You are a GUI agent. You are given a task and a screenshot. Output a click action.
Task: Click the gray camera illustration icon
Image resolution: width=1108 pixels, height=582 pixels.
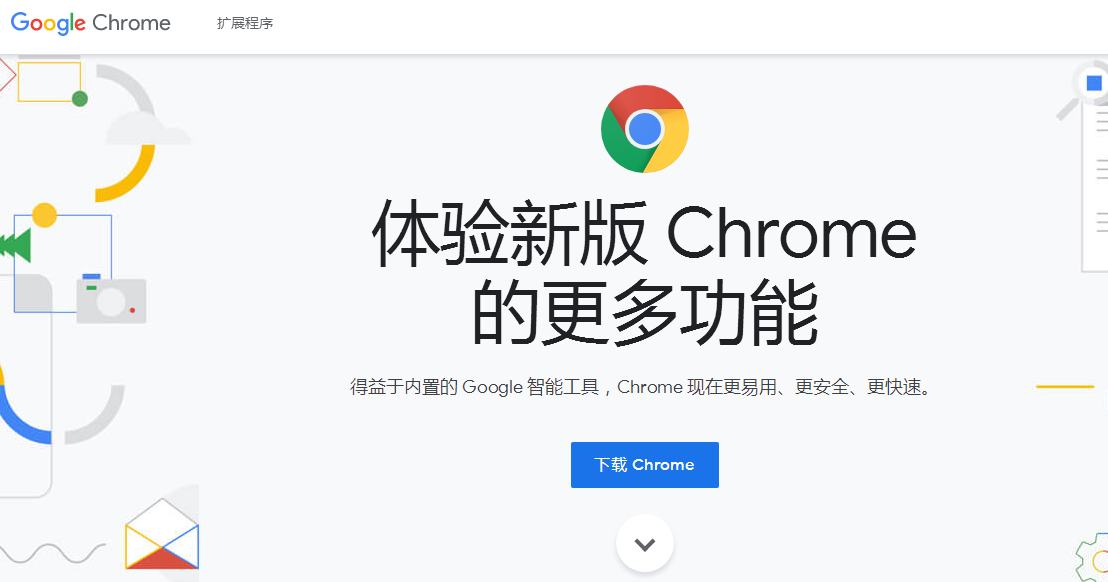(111, 299)
